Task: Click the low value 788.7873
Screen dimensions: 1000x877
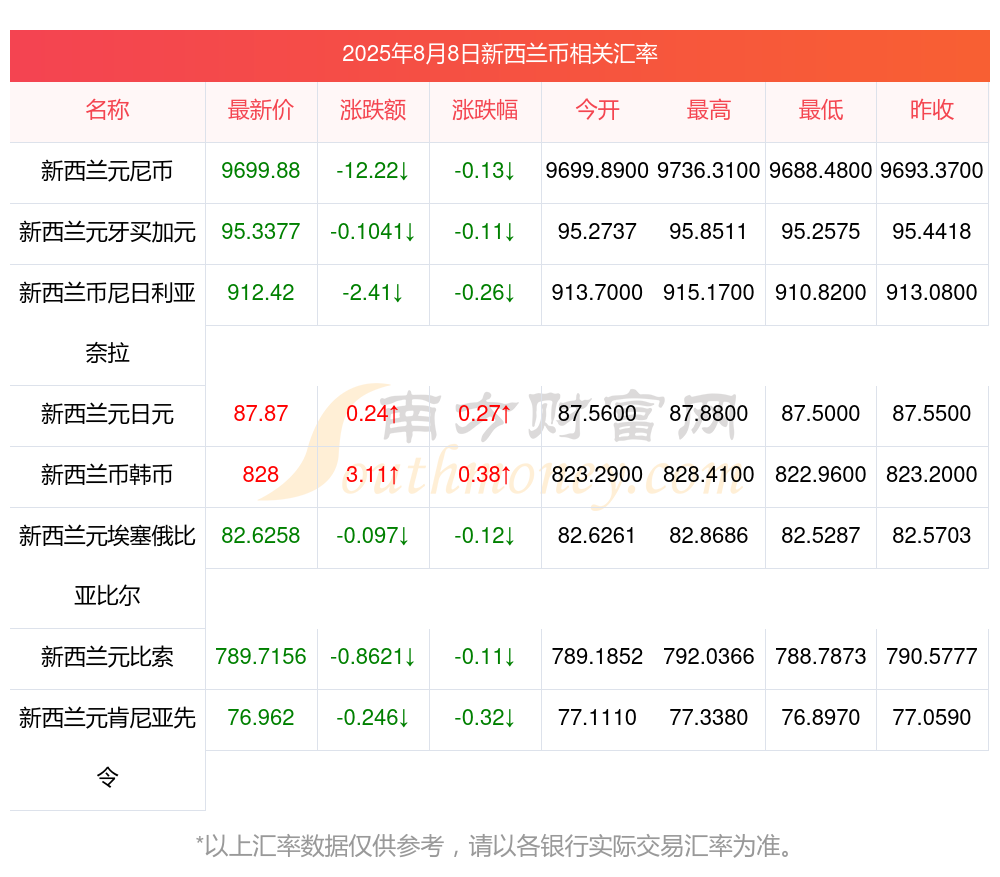Action: pyautogui.click(x=820, y=656)
